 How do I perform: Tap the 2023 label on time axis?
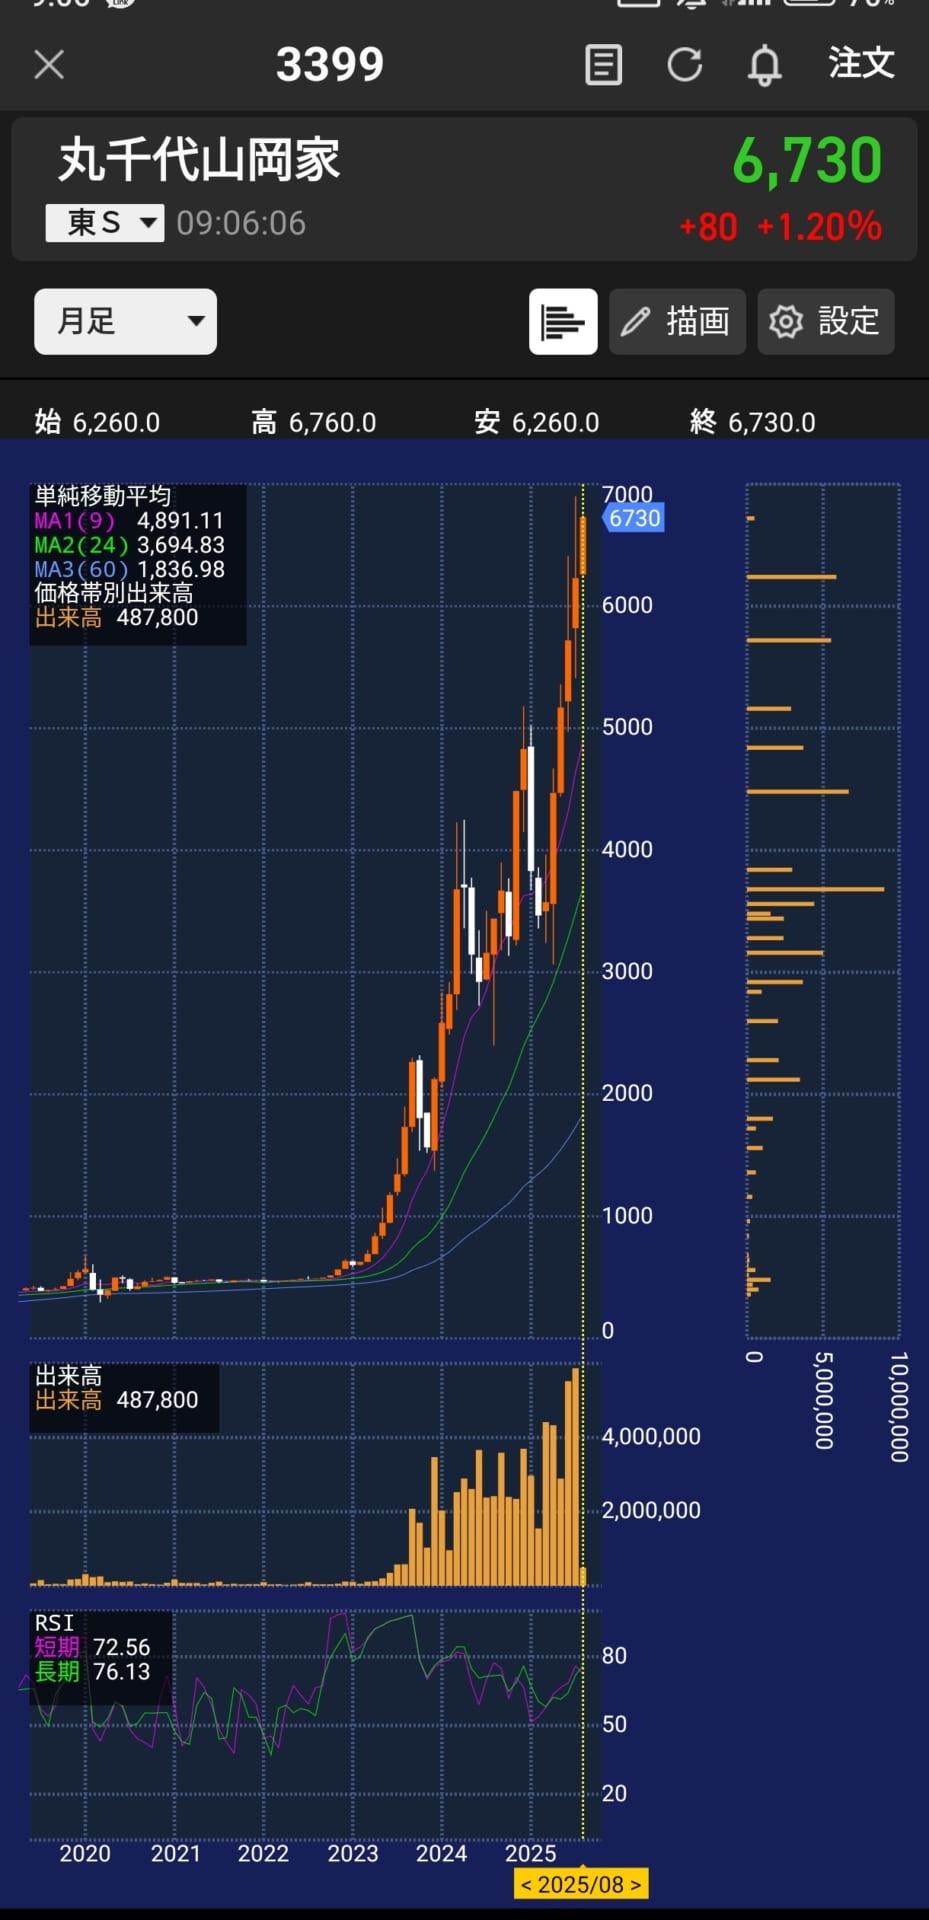click(353, 1853)
